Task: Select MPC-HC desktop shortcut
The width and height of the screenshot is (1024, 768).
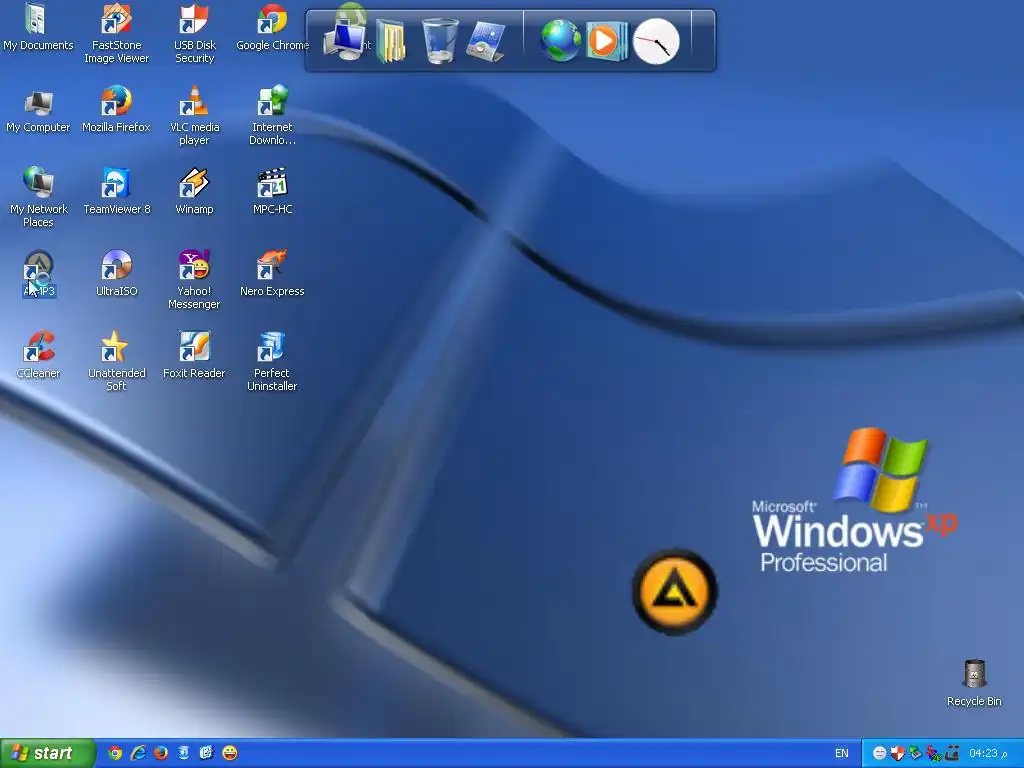Action: [272, 192]
